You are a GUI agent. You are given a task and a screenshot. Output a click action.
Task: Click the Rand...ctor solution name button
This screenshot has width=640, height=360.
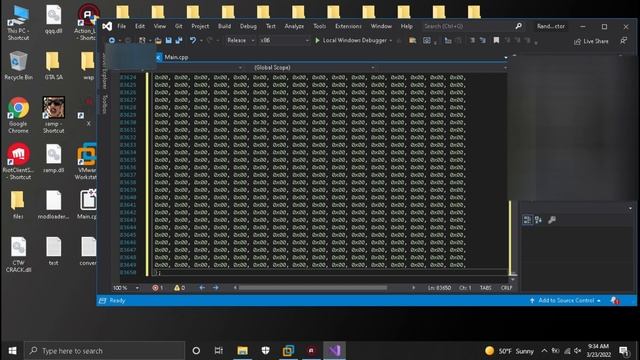point(551,26)
